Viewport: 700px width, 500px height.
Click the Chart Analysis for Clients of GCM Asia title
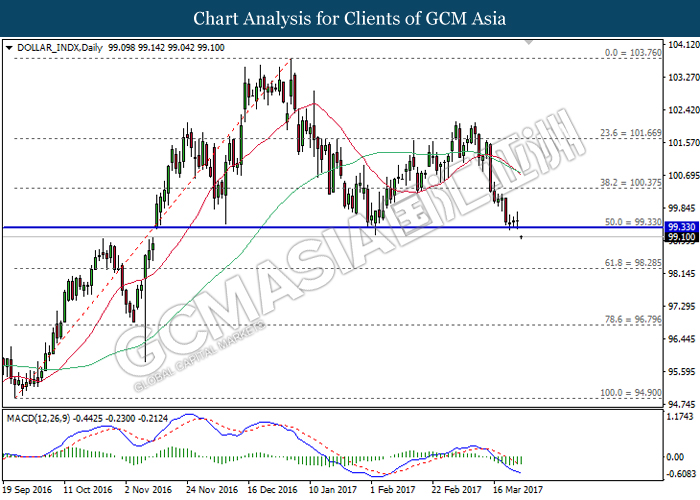pos(350,19)
